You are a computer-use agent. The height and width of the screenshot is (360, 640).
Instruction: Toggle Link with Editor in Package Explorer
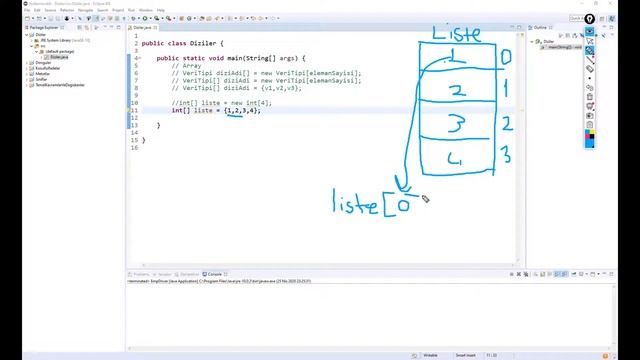(87, 27)
